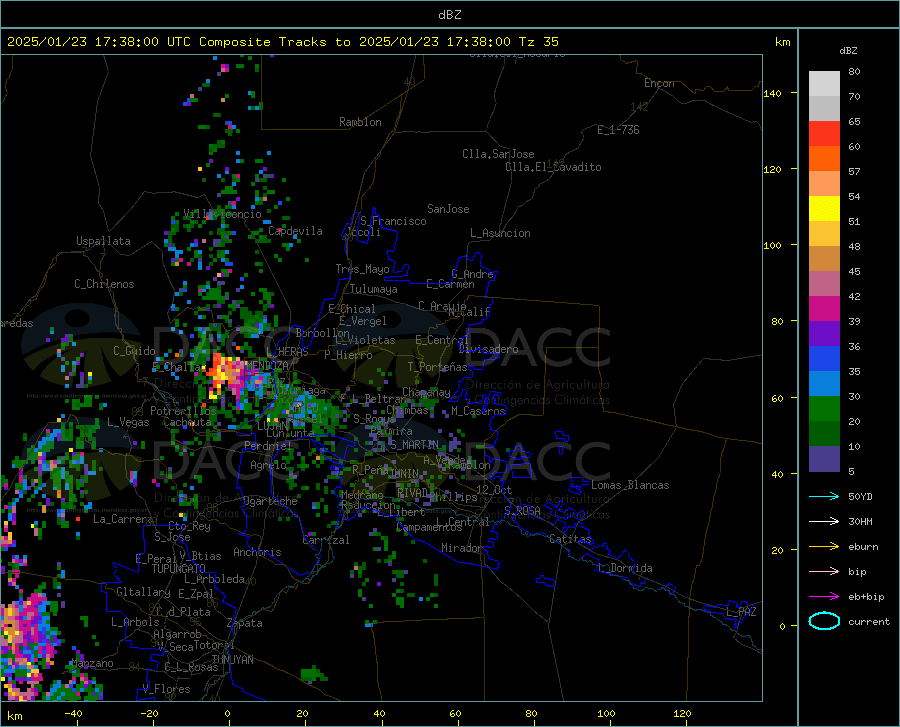Click the Divisadero label
The width and height of the screenshot is (900, 727).
click(488, 349)
